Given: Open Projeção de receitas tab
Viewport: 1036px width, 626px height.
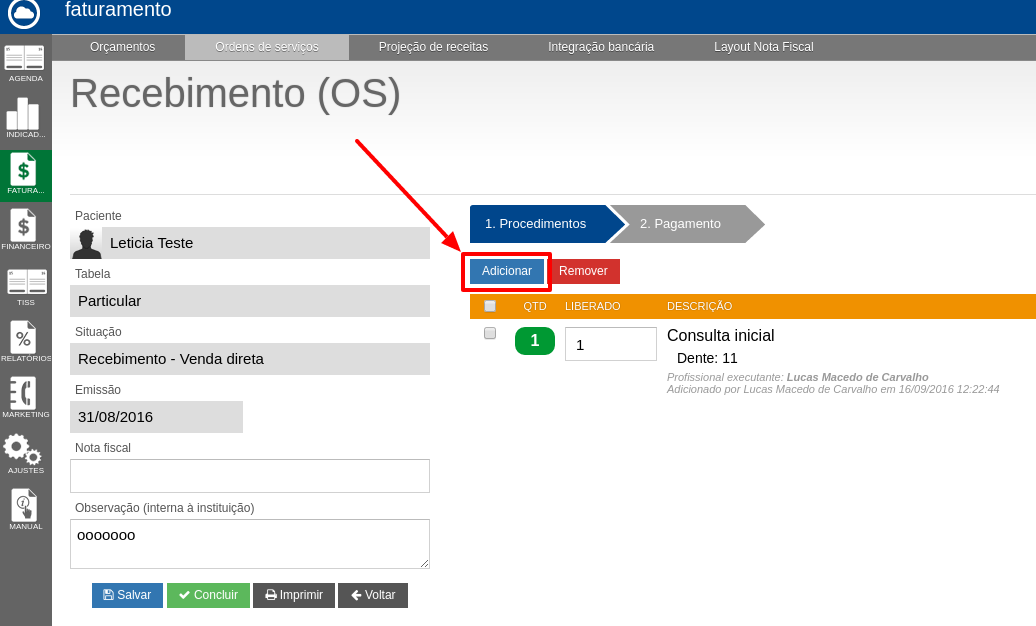Looking at the screenshot, I should point(433,47).
